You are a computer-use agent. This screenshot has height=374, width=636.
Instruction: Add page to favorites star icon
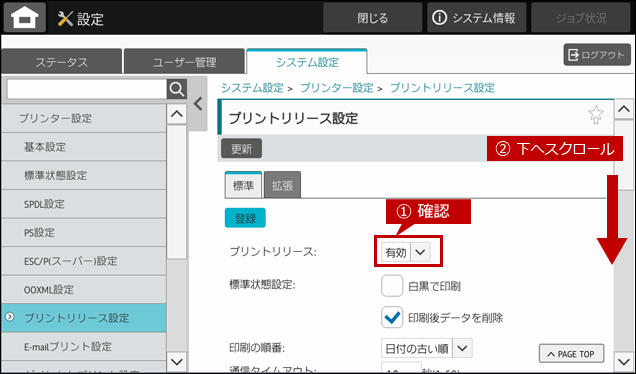coord(596,115)
